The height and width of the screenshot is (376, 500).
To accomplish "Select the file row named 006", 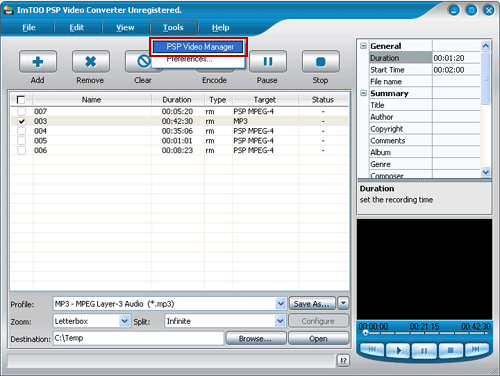I will pyautogui.click(x=180, y=150).
